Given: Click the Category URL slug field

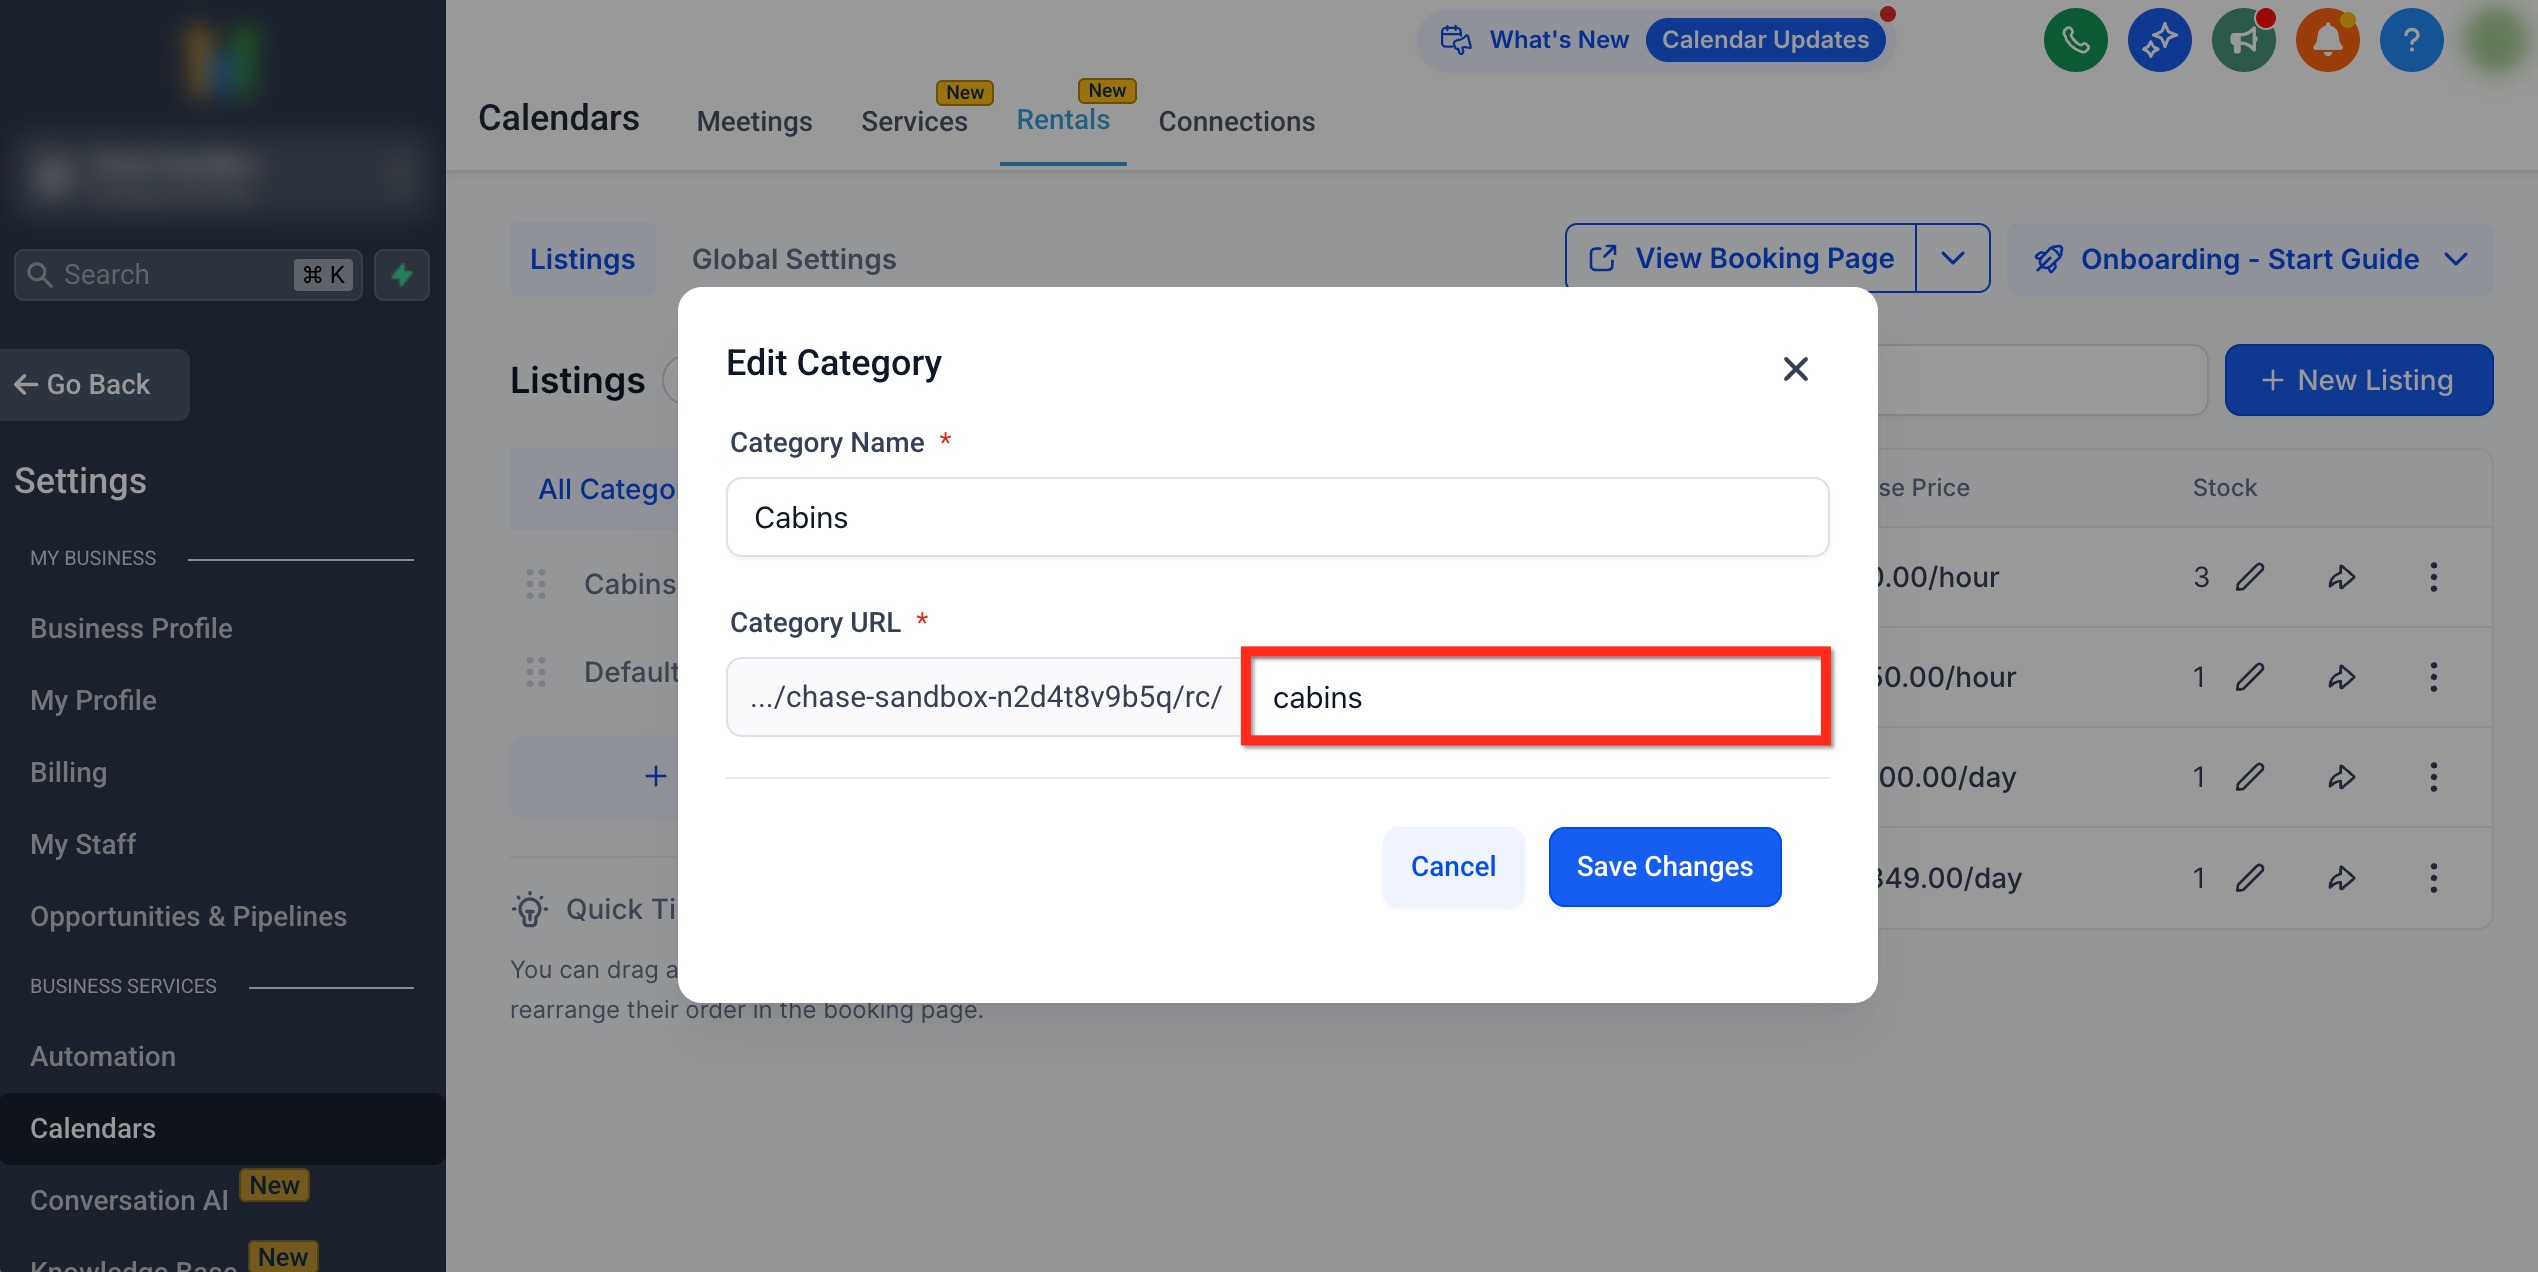Looking at the screenshot, I should pos(1535,698).
